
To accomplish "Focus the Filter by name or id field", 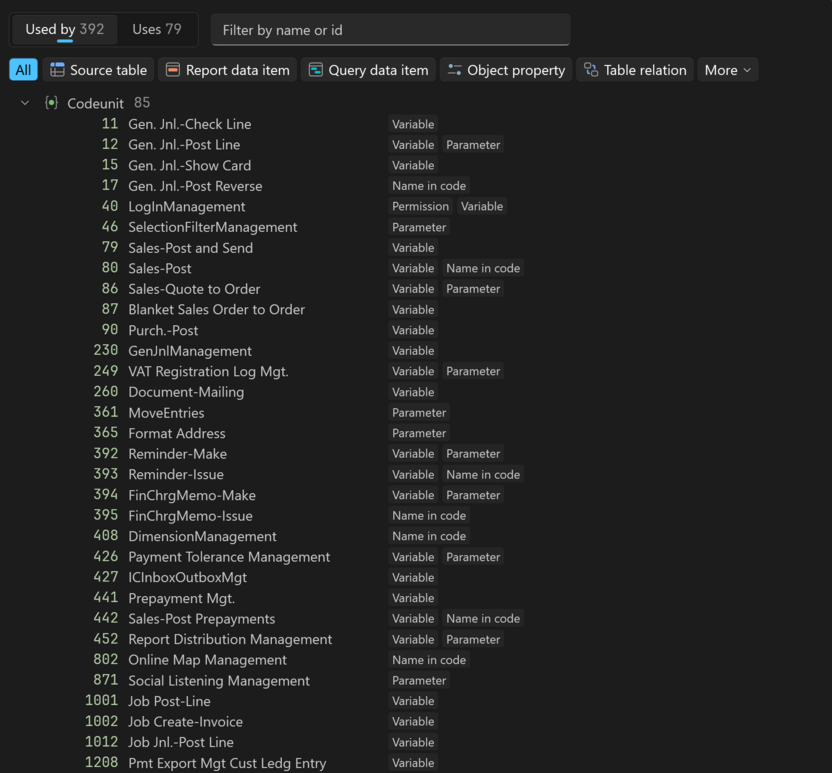I will coord(391,30).
